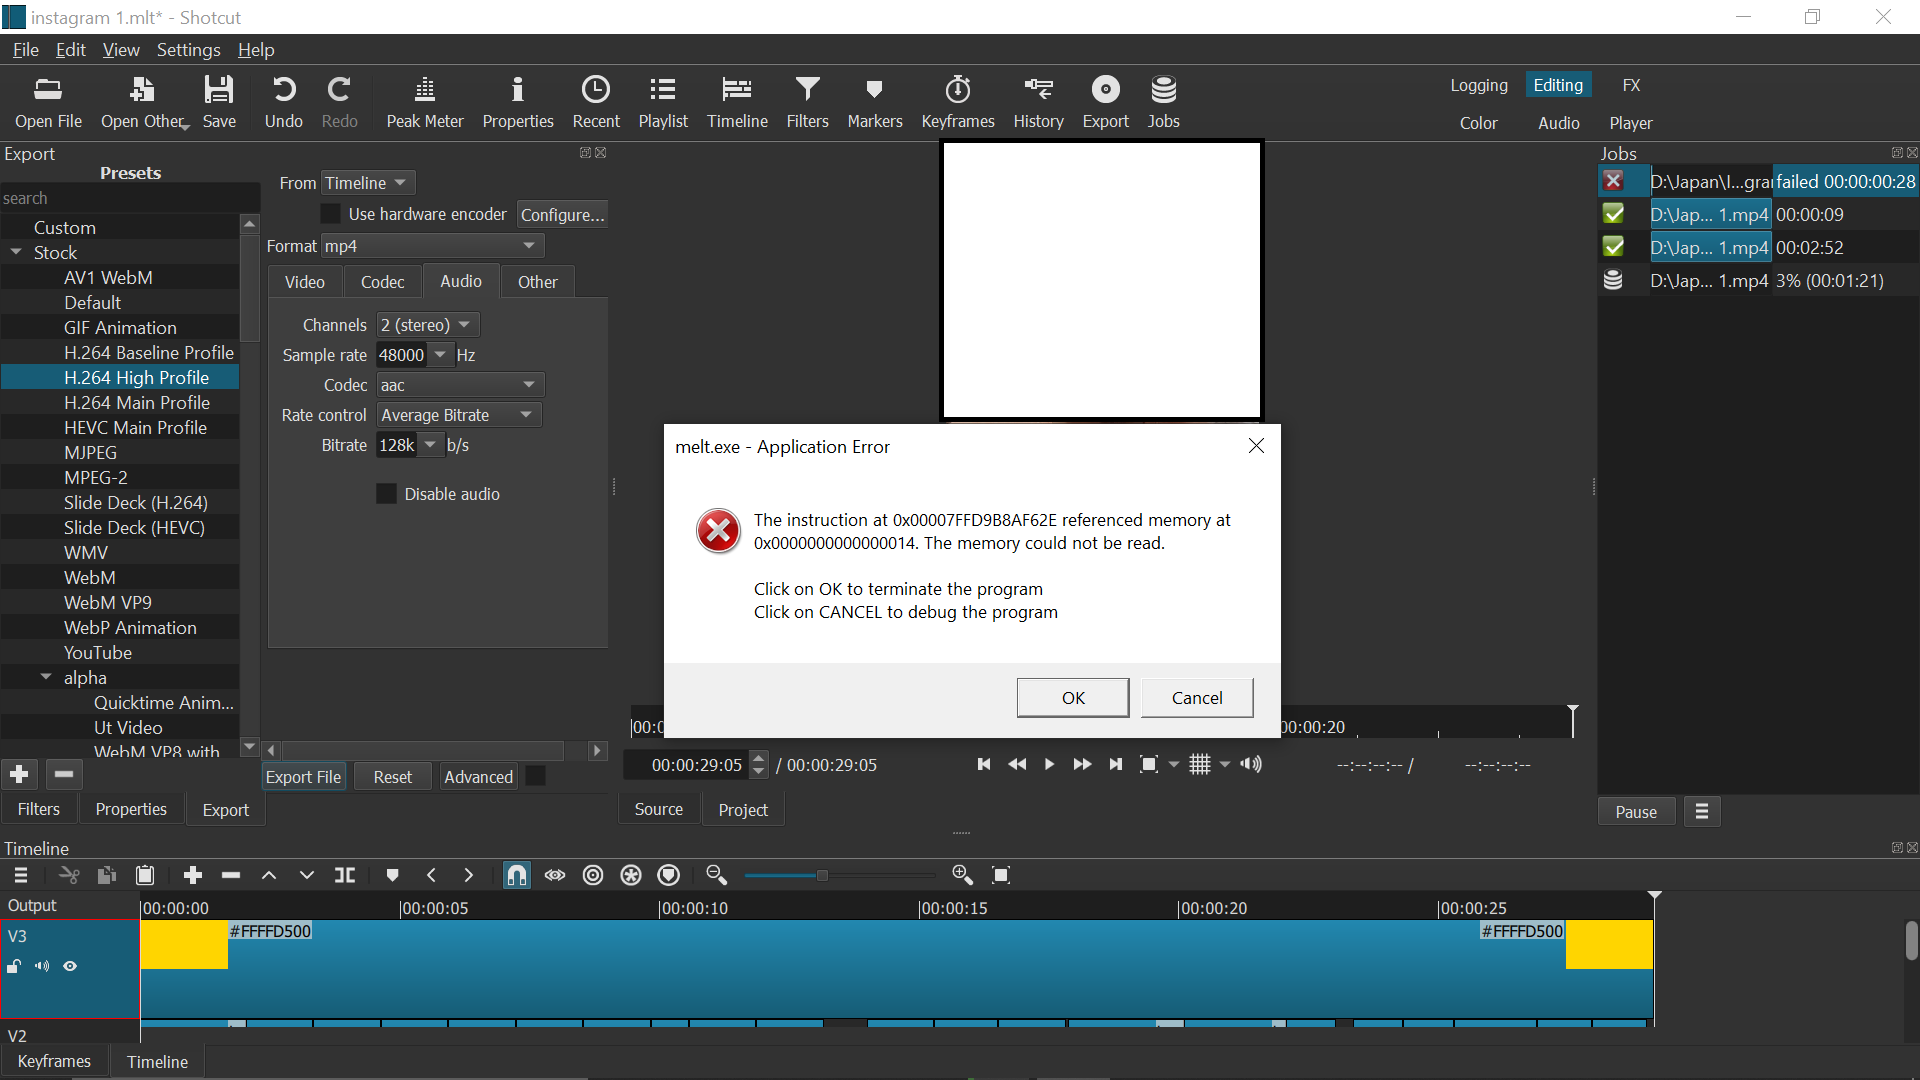1920x1080 pixels.
Task: Show Recent files panel
Action: [x=596, y=102]
